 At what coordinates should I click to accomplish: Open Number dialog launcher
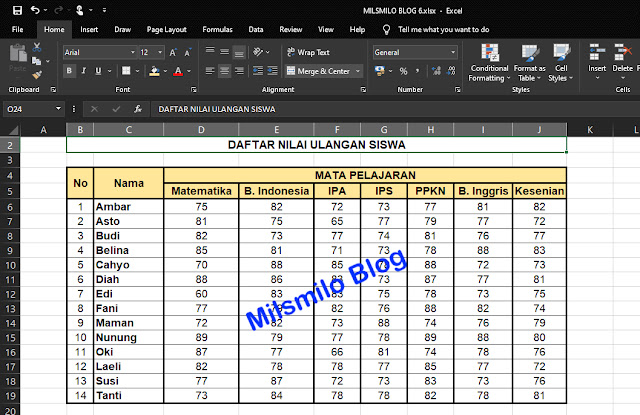[458, 89]
